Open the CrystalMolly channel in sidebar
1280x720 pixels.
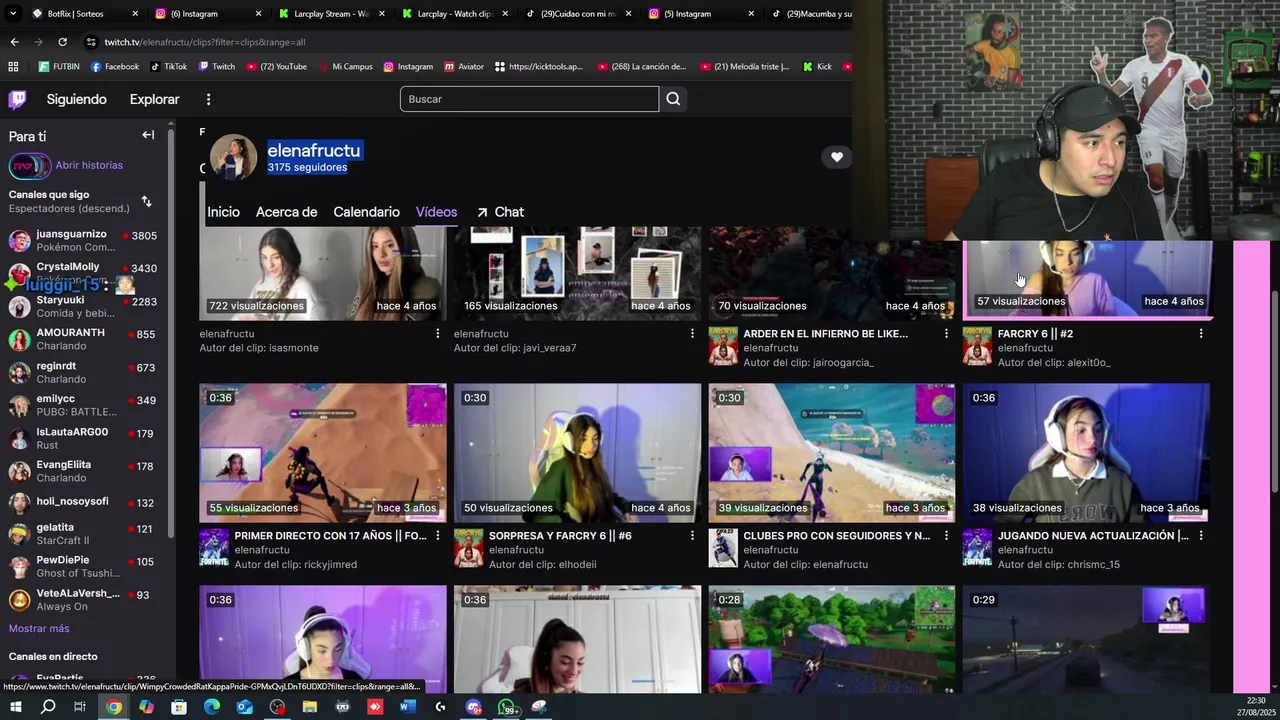[x=83, y=273]
